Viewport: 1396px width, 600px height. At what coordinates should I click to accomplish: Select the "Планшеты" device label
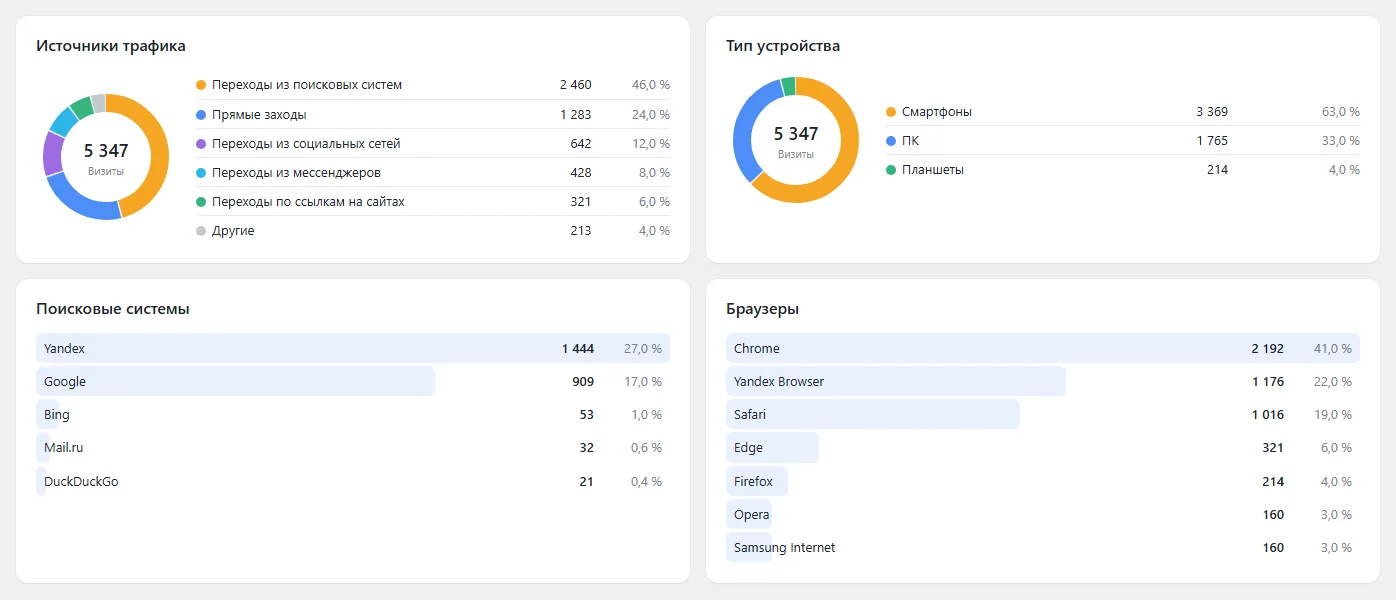coord(933,170)
